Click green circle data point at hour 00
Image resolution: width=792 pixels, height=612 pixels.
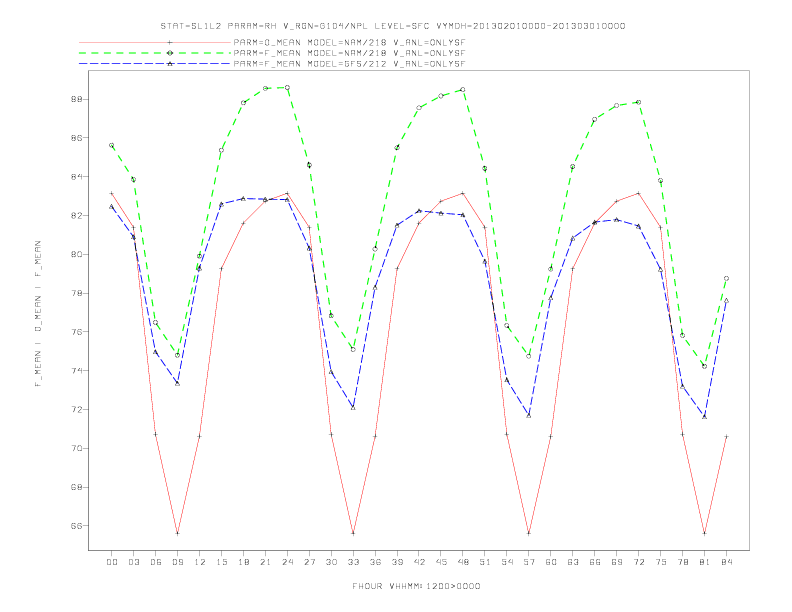click(x=112, y=145)
